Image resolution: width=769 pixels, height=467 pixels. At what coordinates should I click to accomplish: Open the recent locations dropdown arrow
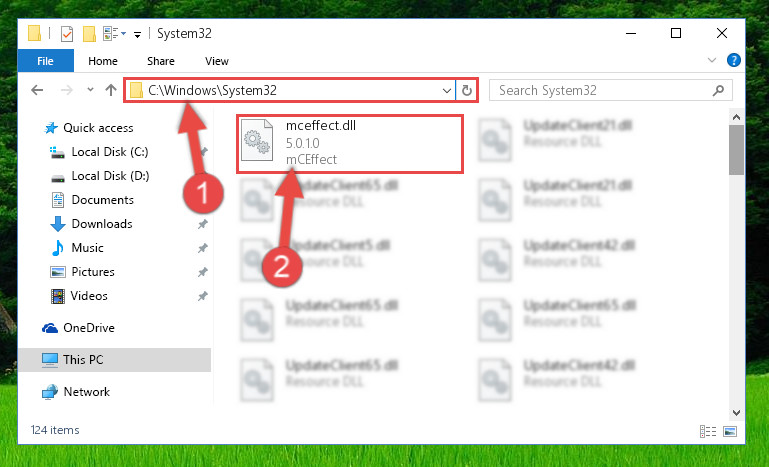pyautogui.click(x=90, y=90)
